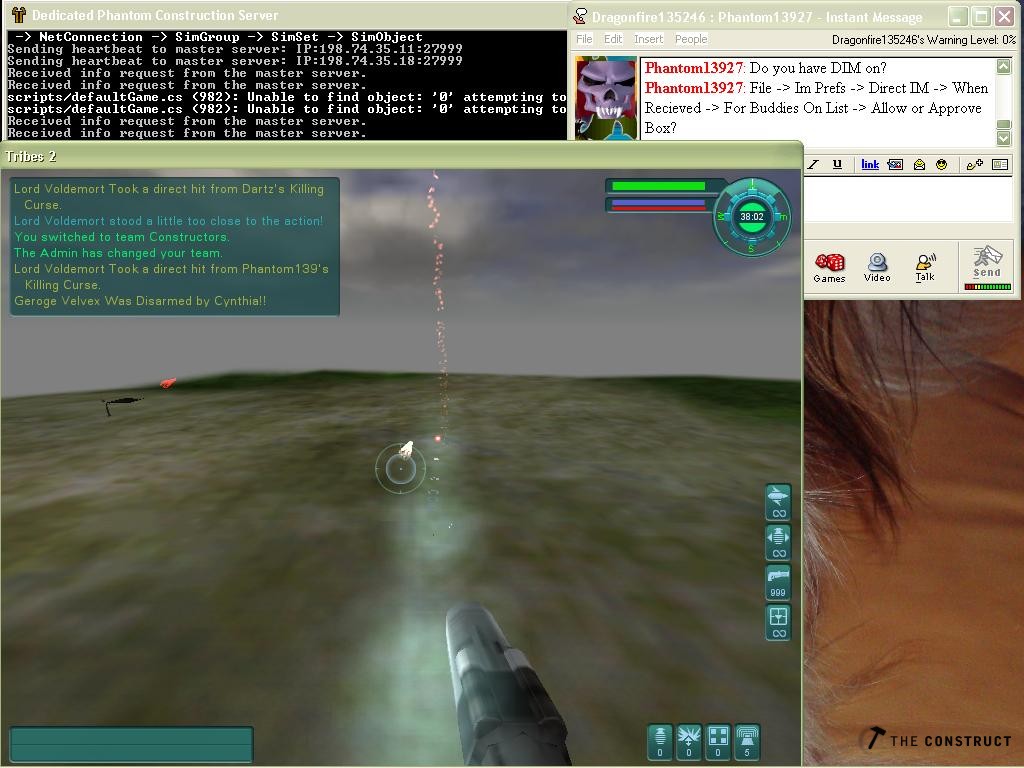The width and height of the screenshot is (1024, 768).
Task: Click 'Dragonfire135246's Warning Level: 0%' text
Action: 923,40
